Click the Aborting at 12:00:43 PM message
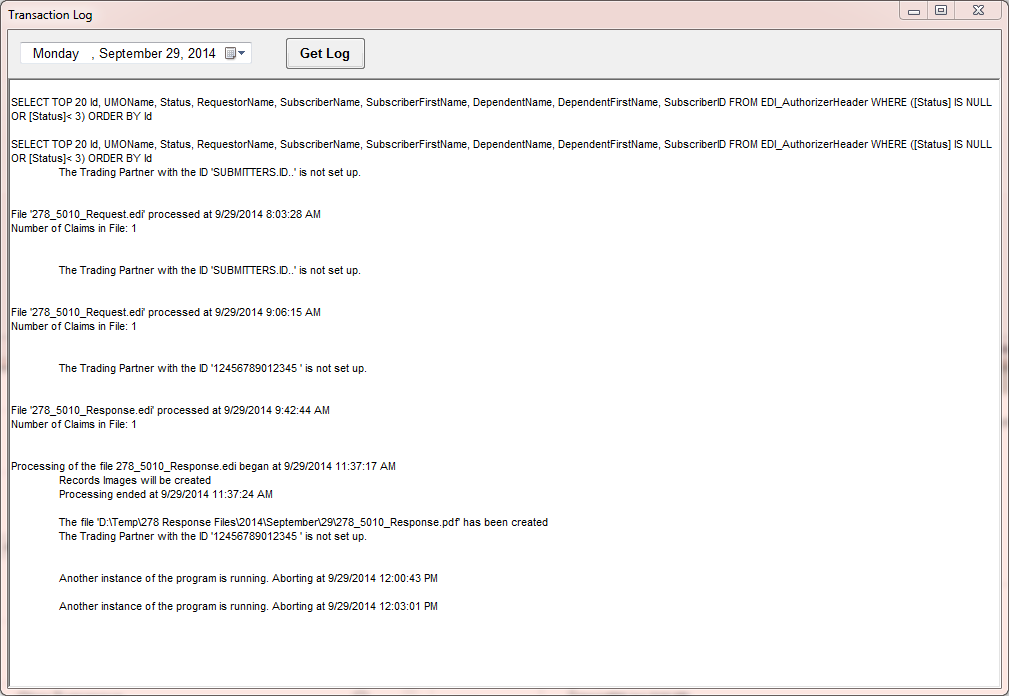Image resolution: width=1009 pixels, height=696 pixels. pos(248,578)
